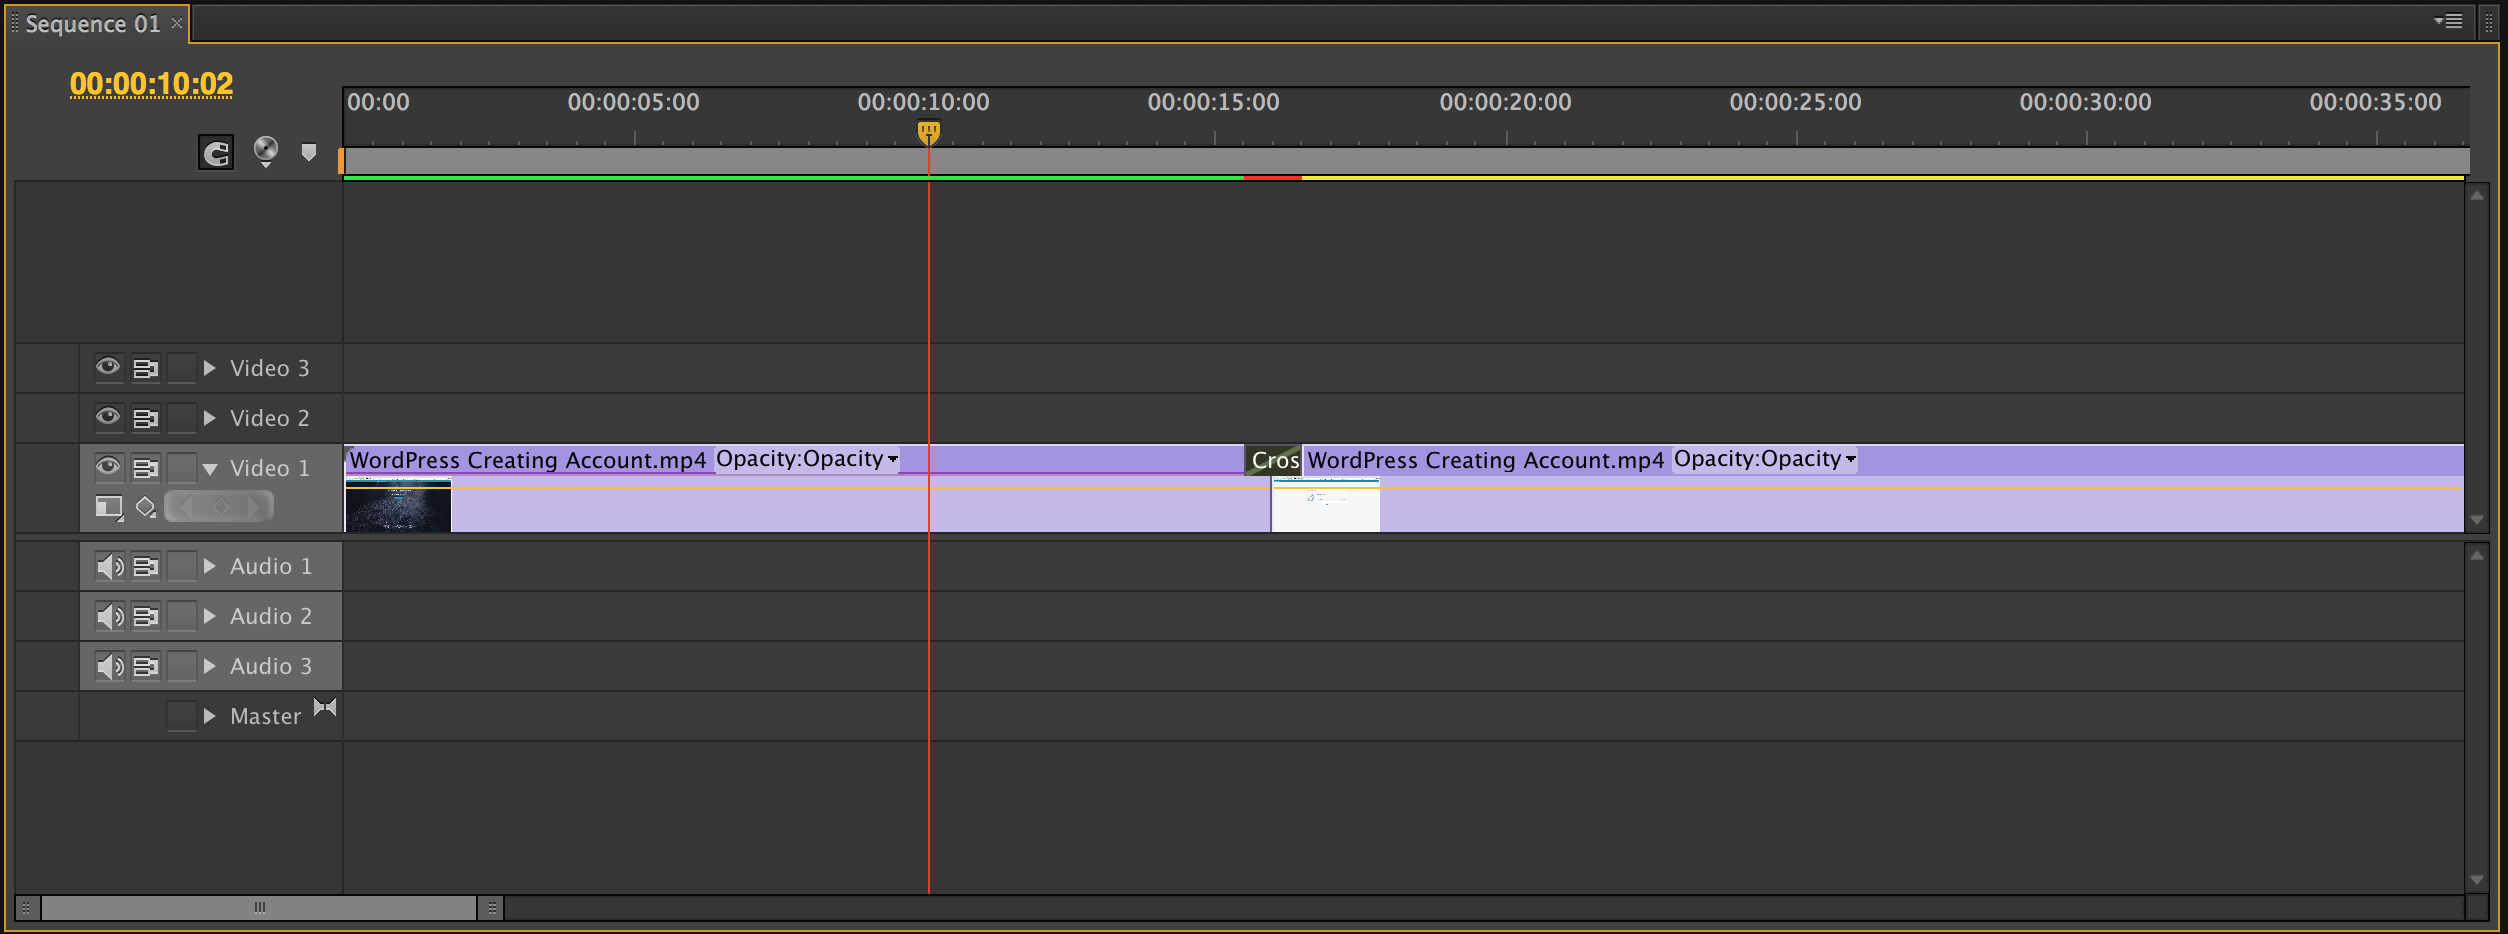Image resolution: width=2508 pixels, height=934 pixels.
Task: Hide the Video 2 track output
Action: [108, 417]
